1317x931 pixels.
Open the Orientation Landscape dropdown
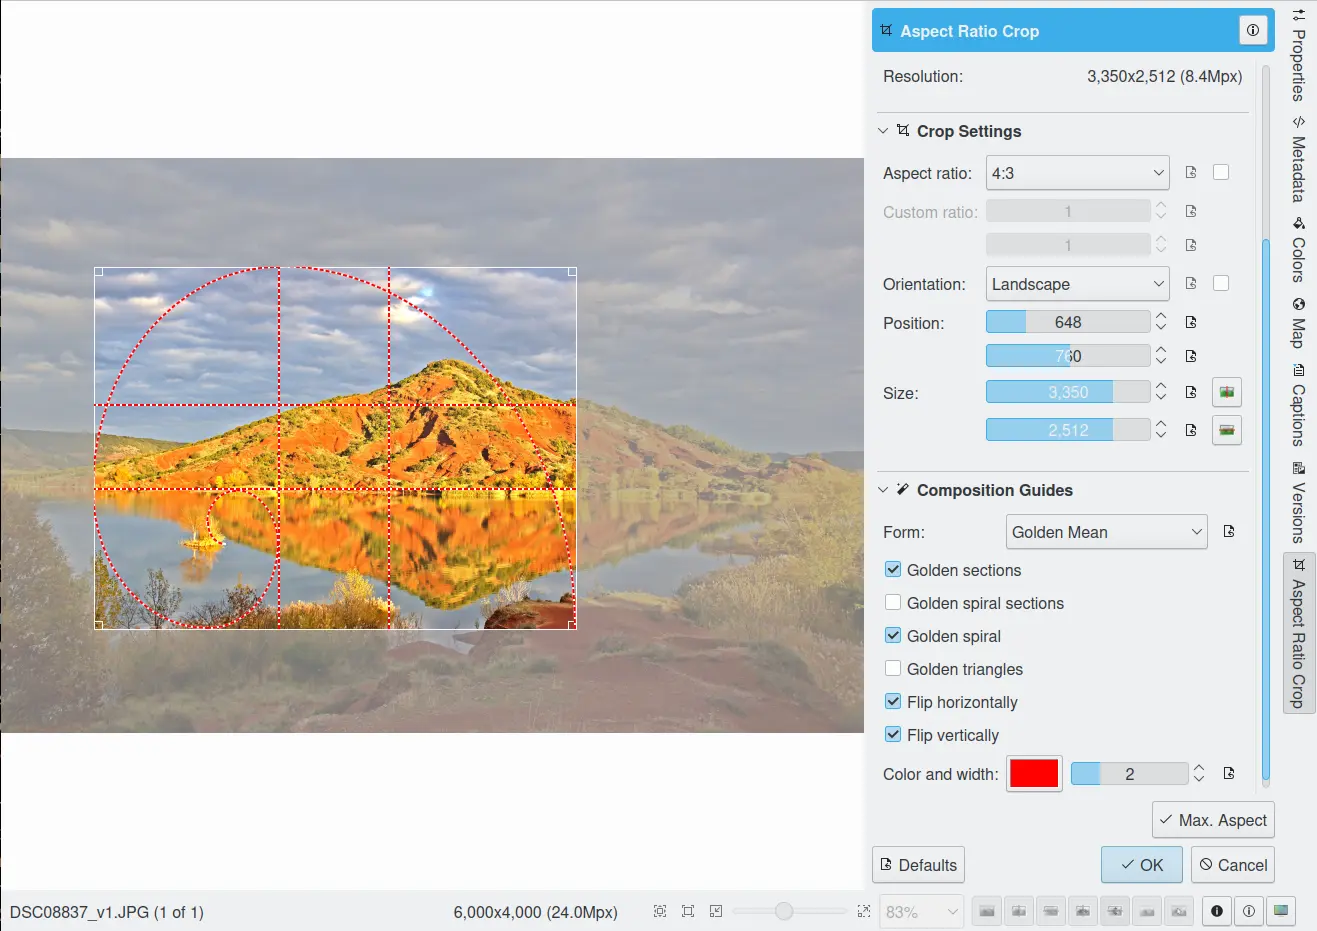[x=1077, y=284]
